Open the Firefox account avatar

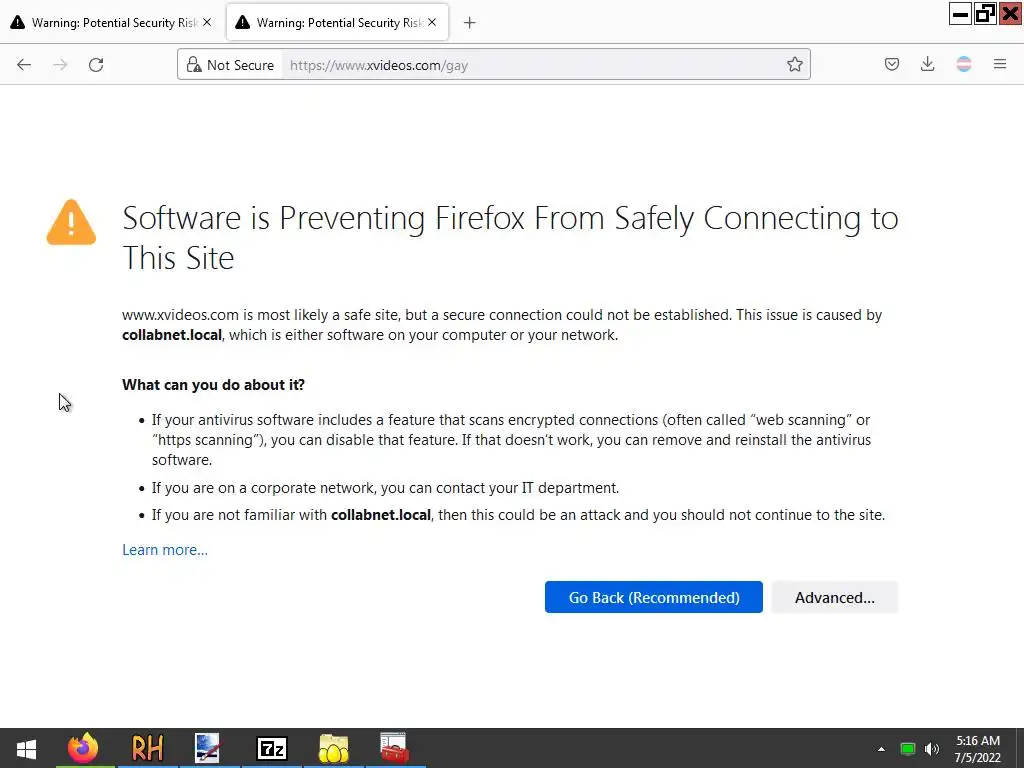coord(963,64)
